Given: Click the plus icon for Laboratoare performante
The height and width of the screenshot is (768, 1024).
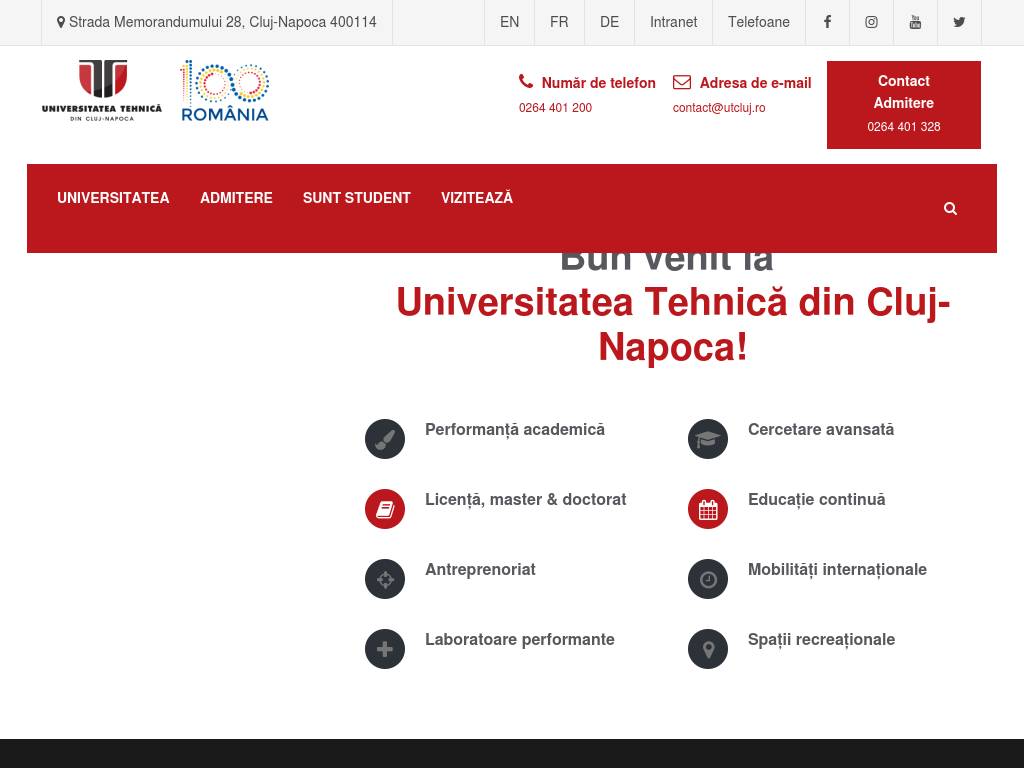Looking at the screenshot, I should click(x=385, y=649).
